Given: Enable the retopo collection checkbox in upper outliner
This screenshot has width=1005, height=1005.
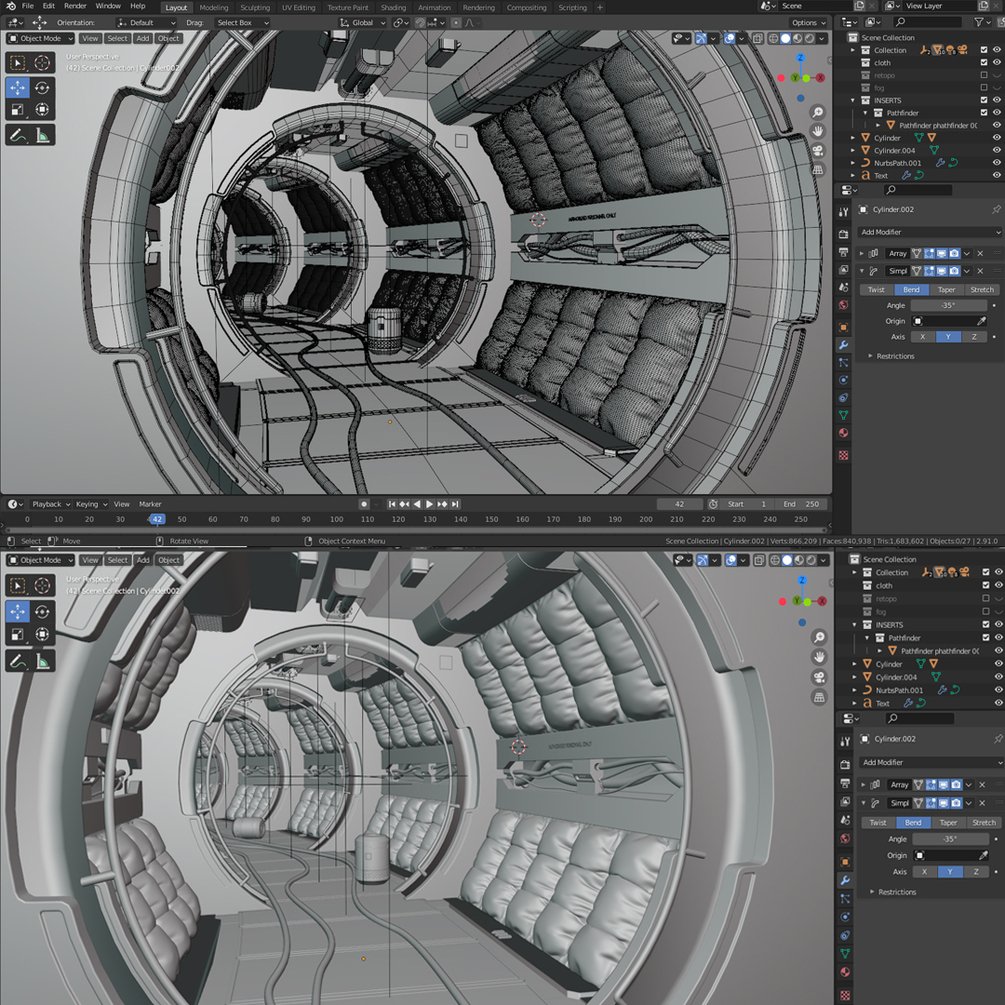Looking at the screenshot, I should (984, 75).
